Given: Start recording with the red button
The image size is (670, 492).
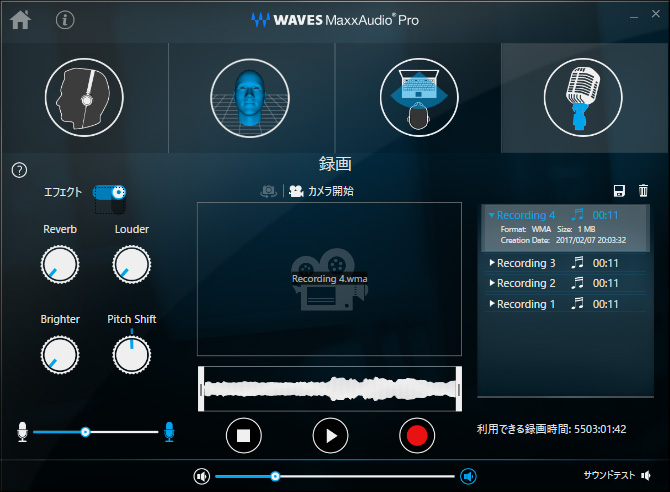Looking at the screenshot, I should [417, 436].
